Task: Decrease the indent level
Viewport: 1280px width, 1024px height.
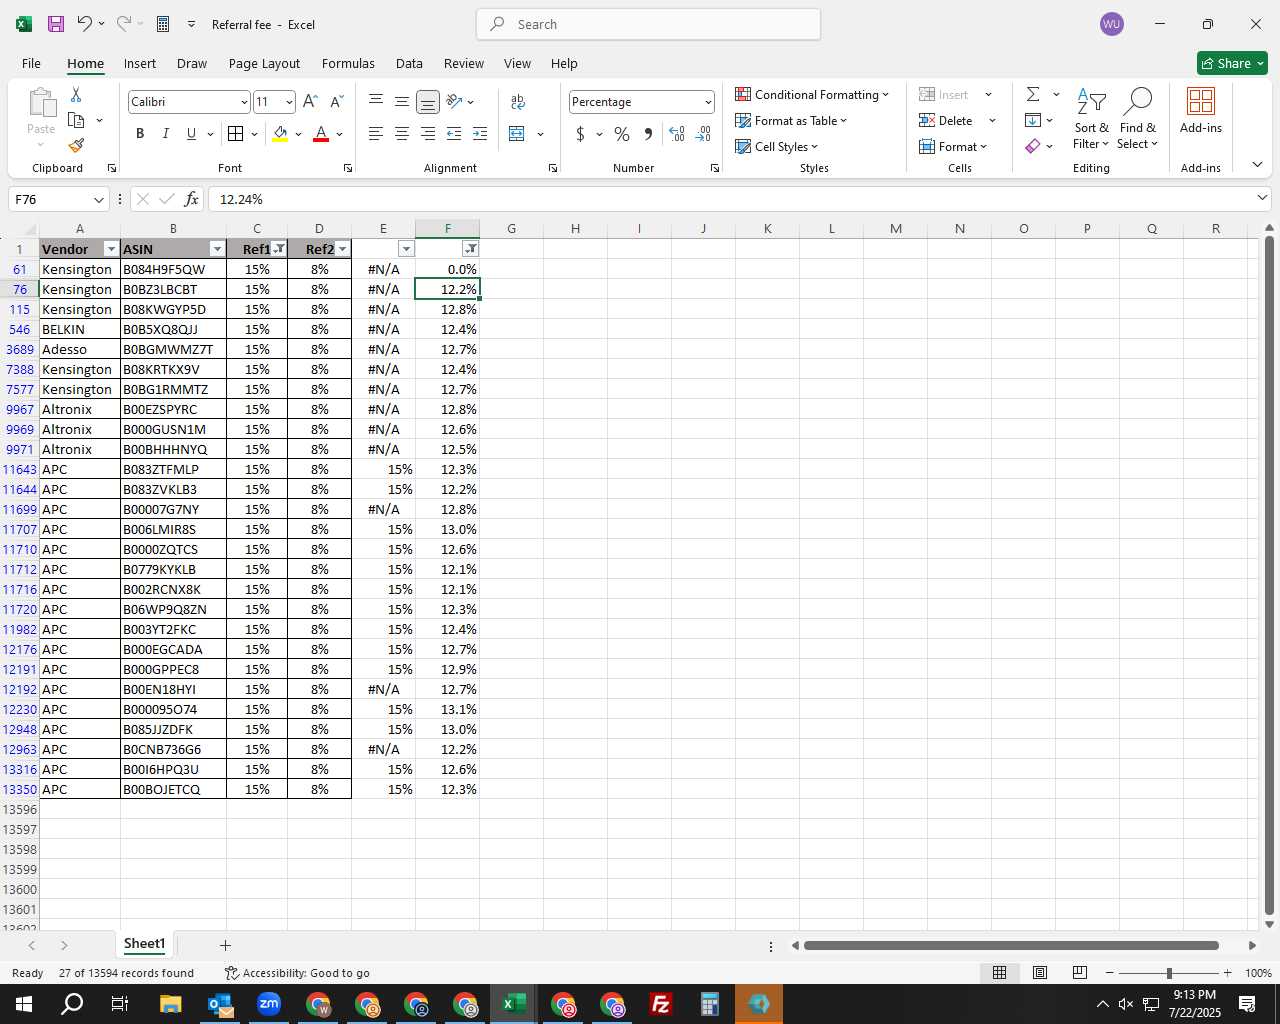Action: 454,134
